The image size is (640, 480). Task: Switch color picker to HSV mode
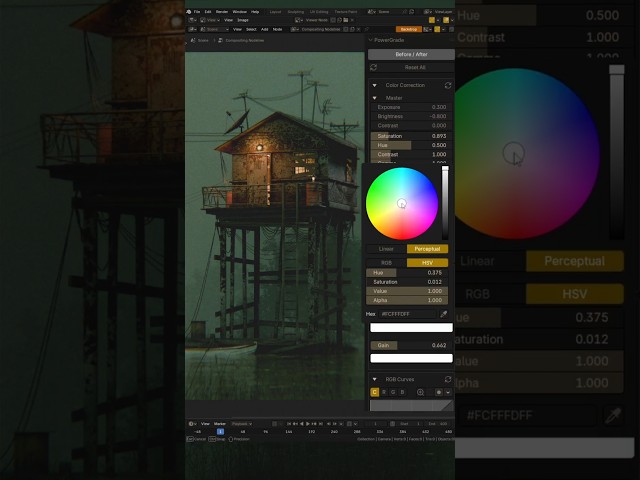(x=427, y=263)
